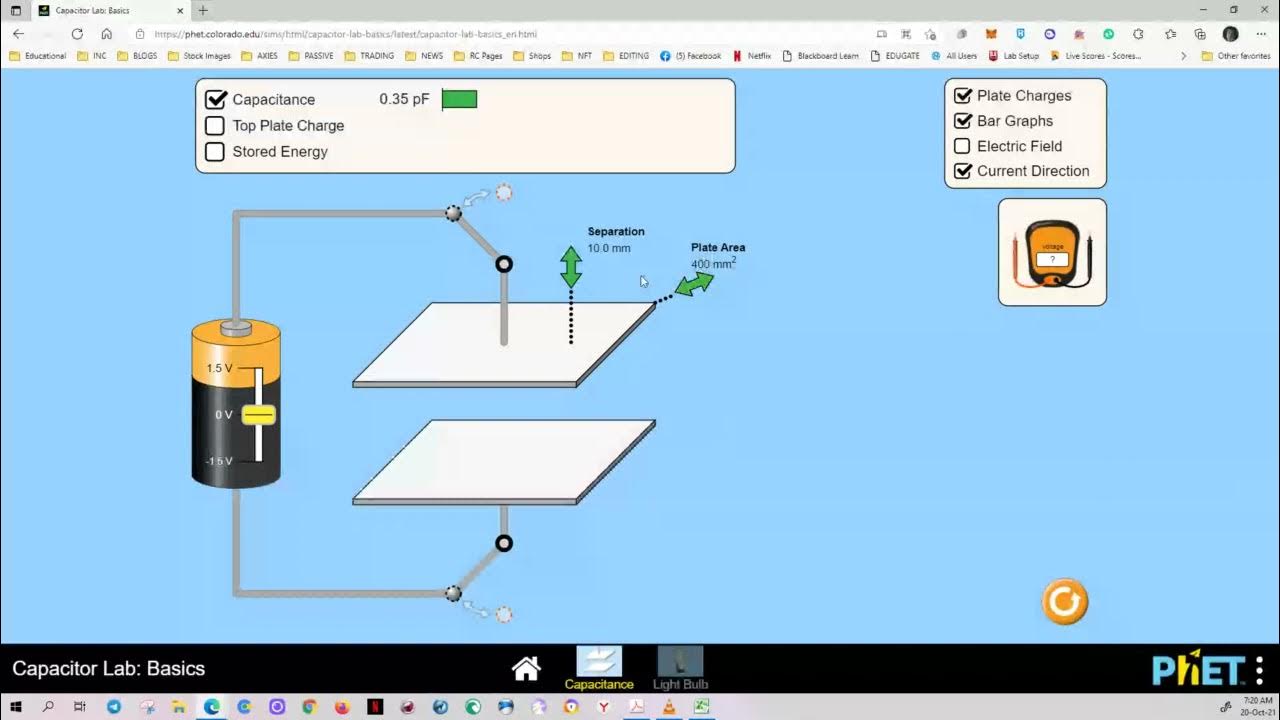Enable the Top Plate Charge checkbox
Viewport: 1280px width, 720px height.
[x=215, y=125]
